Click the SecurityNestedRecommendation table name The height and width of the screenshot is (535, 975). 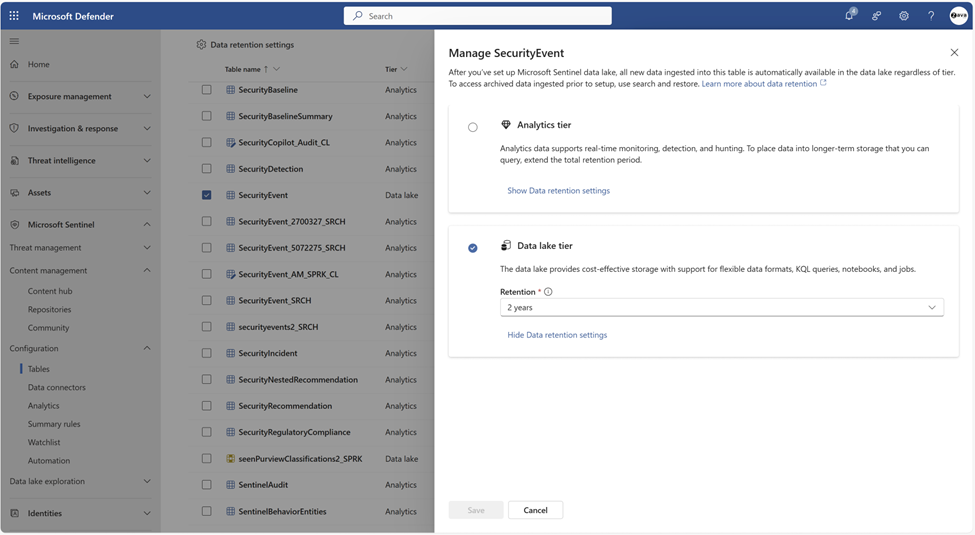298,379
